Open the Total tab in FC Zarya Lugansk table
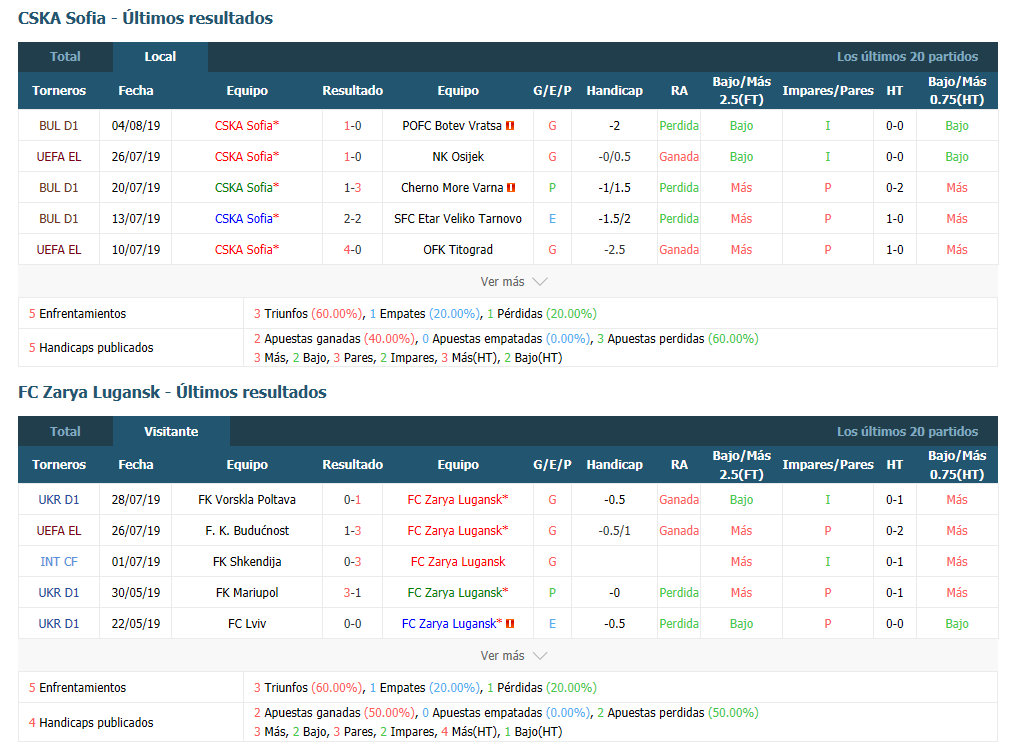Image resolution: width=1012 pixels, height=748 pixels. [x=65, y=431]
